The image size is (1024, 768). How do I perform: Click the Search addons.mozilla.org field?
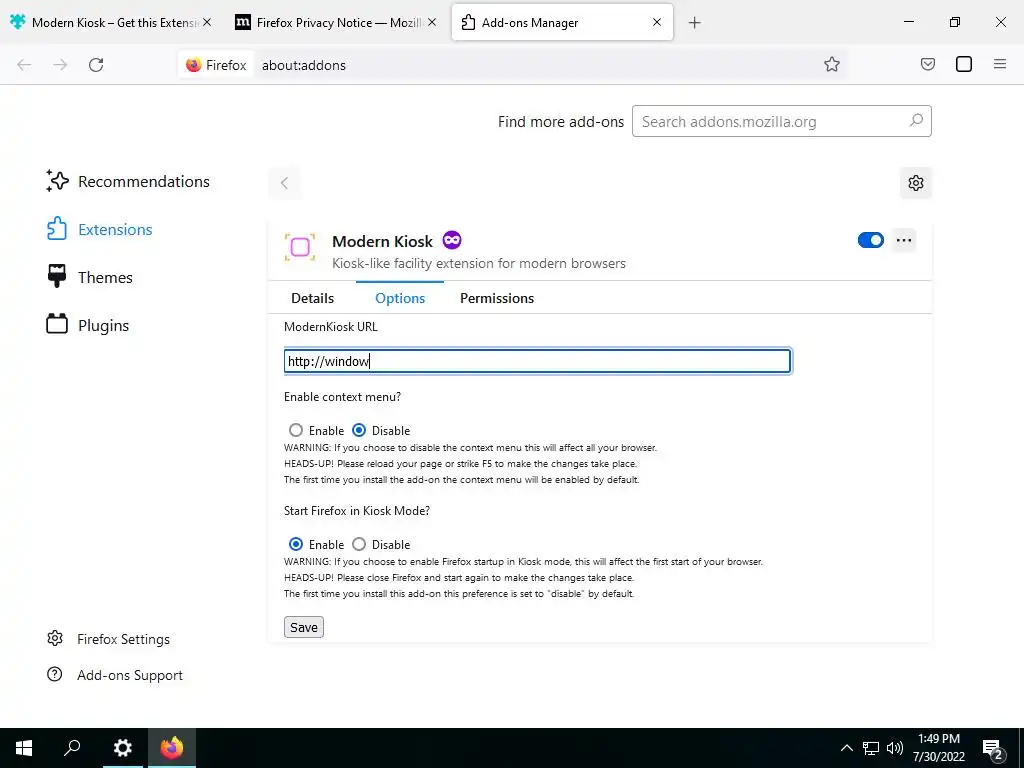pos(782,121)
